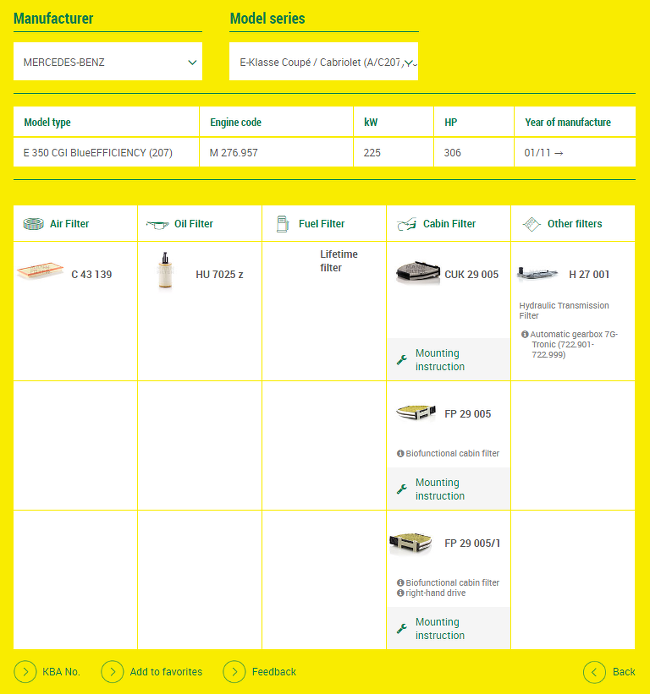Click the Model series heading
Image resolution: width=650 pixels, height=694 pixels.
pyautogui.click(x=268, y=19)
